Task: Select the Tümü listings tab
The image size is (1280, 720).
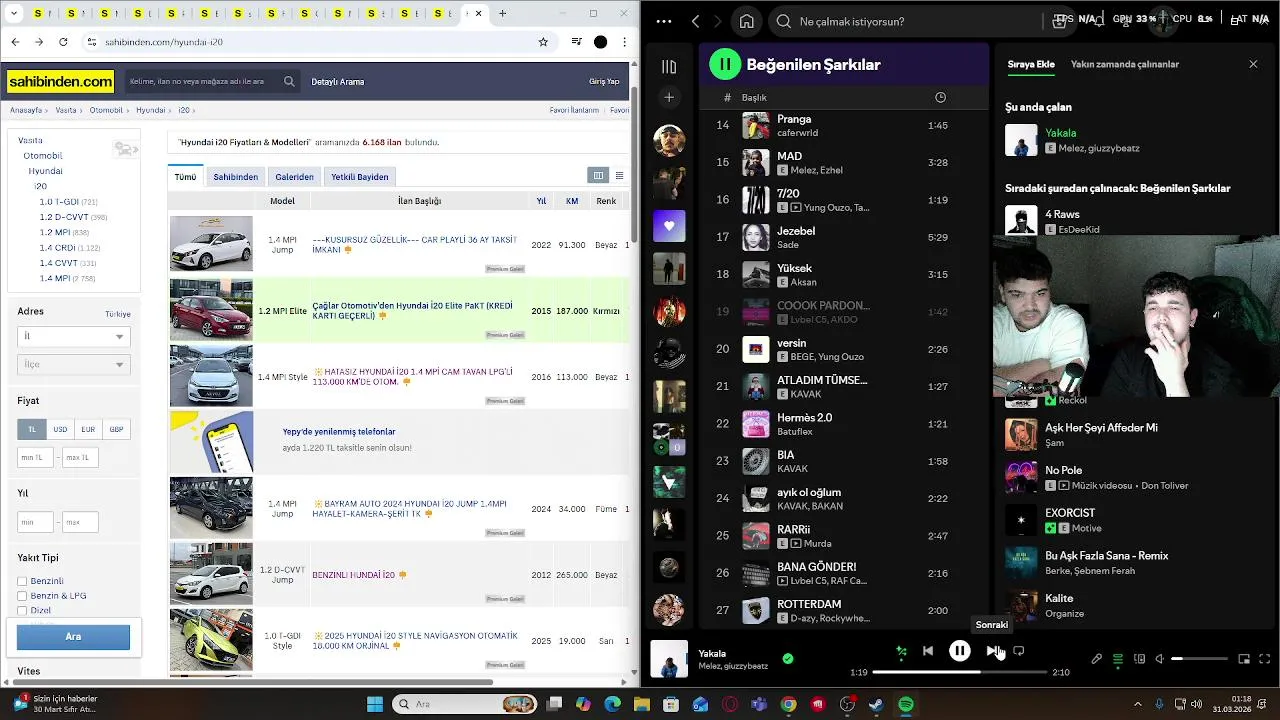Action: (186, 177)
